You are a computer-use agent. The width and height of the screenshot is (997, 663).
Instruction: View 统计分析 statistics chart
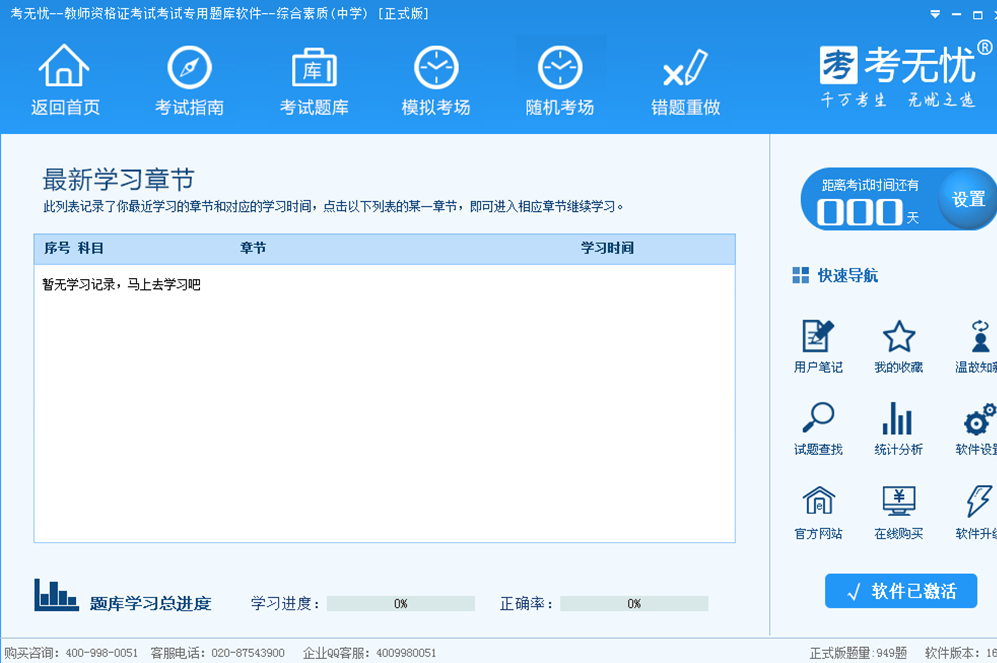coord(898,419)
